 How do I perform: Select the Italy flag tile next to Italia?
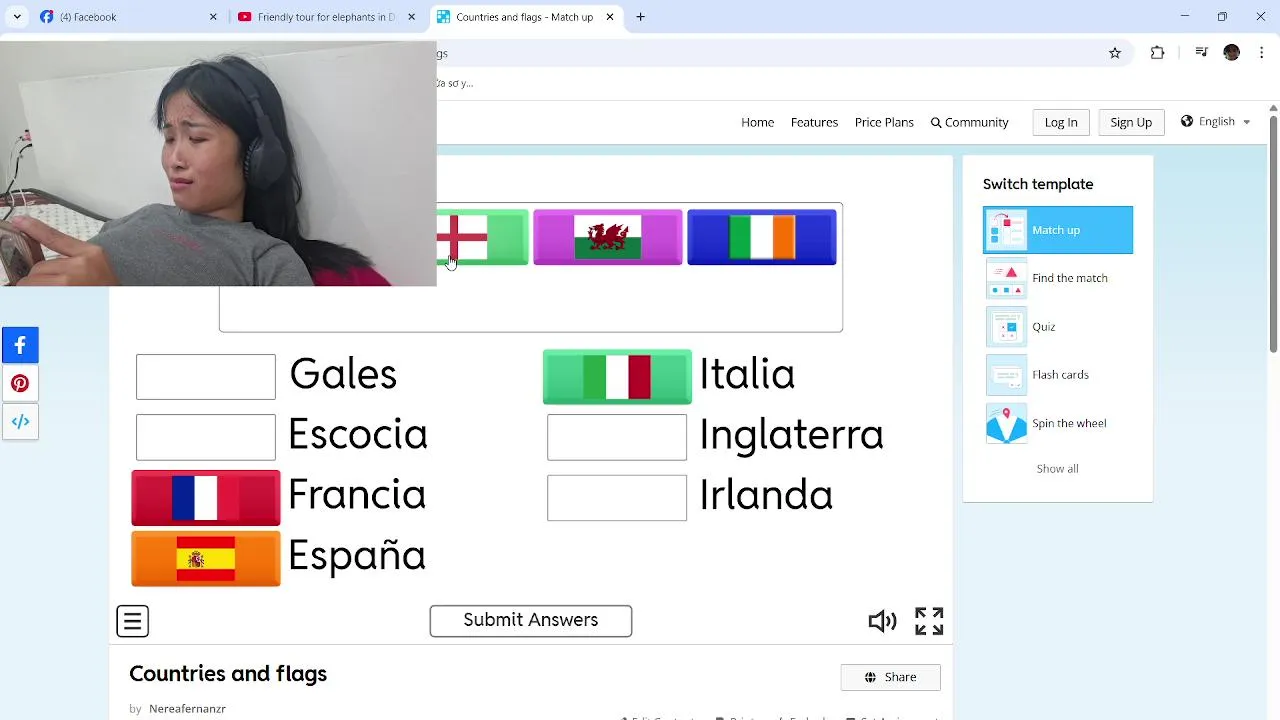[x=617, y=377]
